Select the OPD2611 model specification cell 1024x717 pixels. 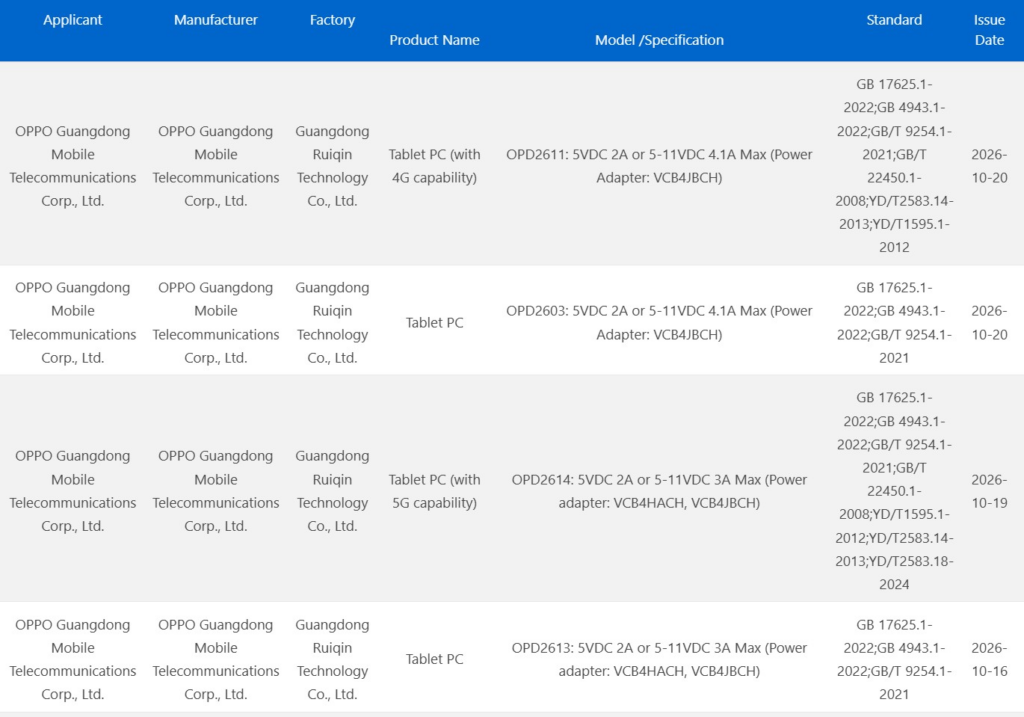click(x=659, y=166)
